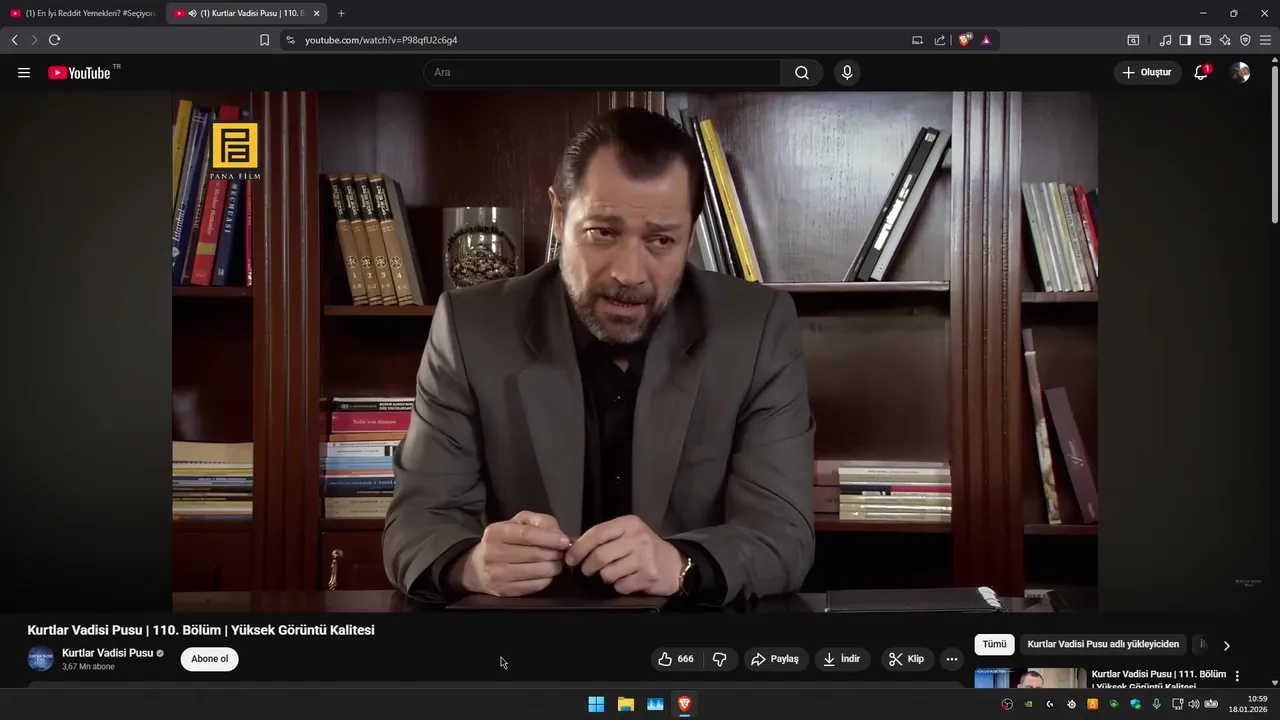
Task: Click the share page icon in address bar
Action: 940,40
